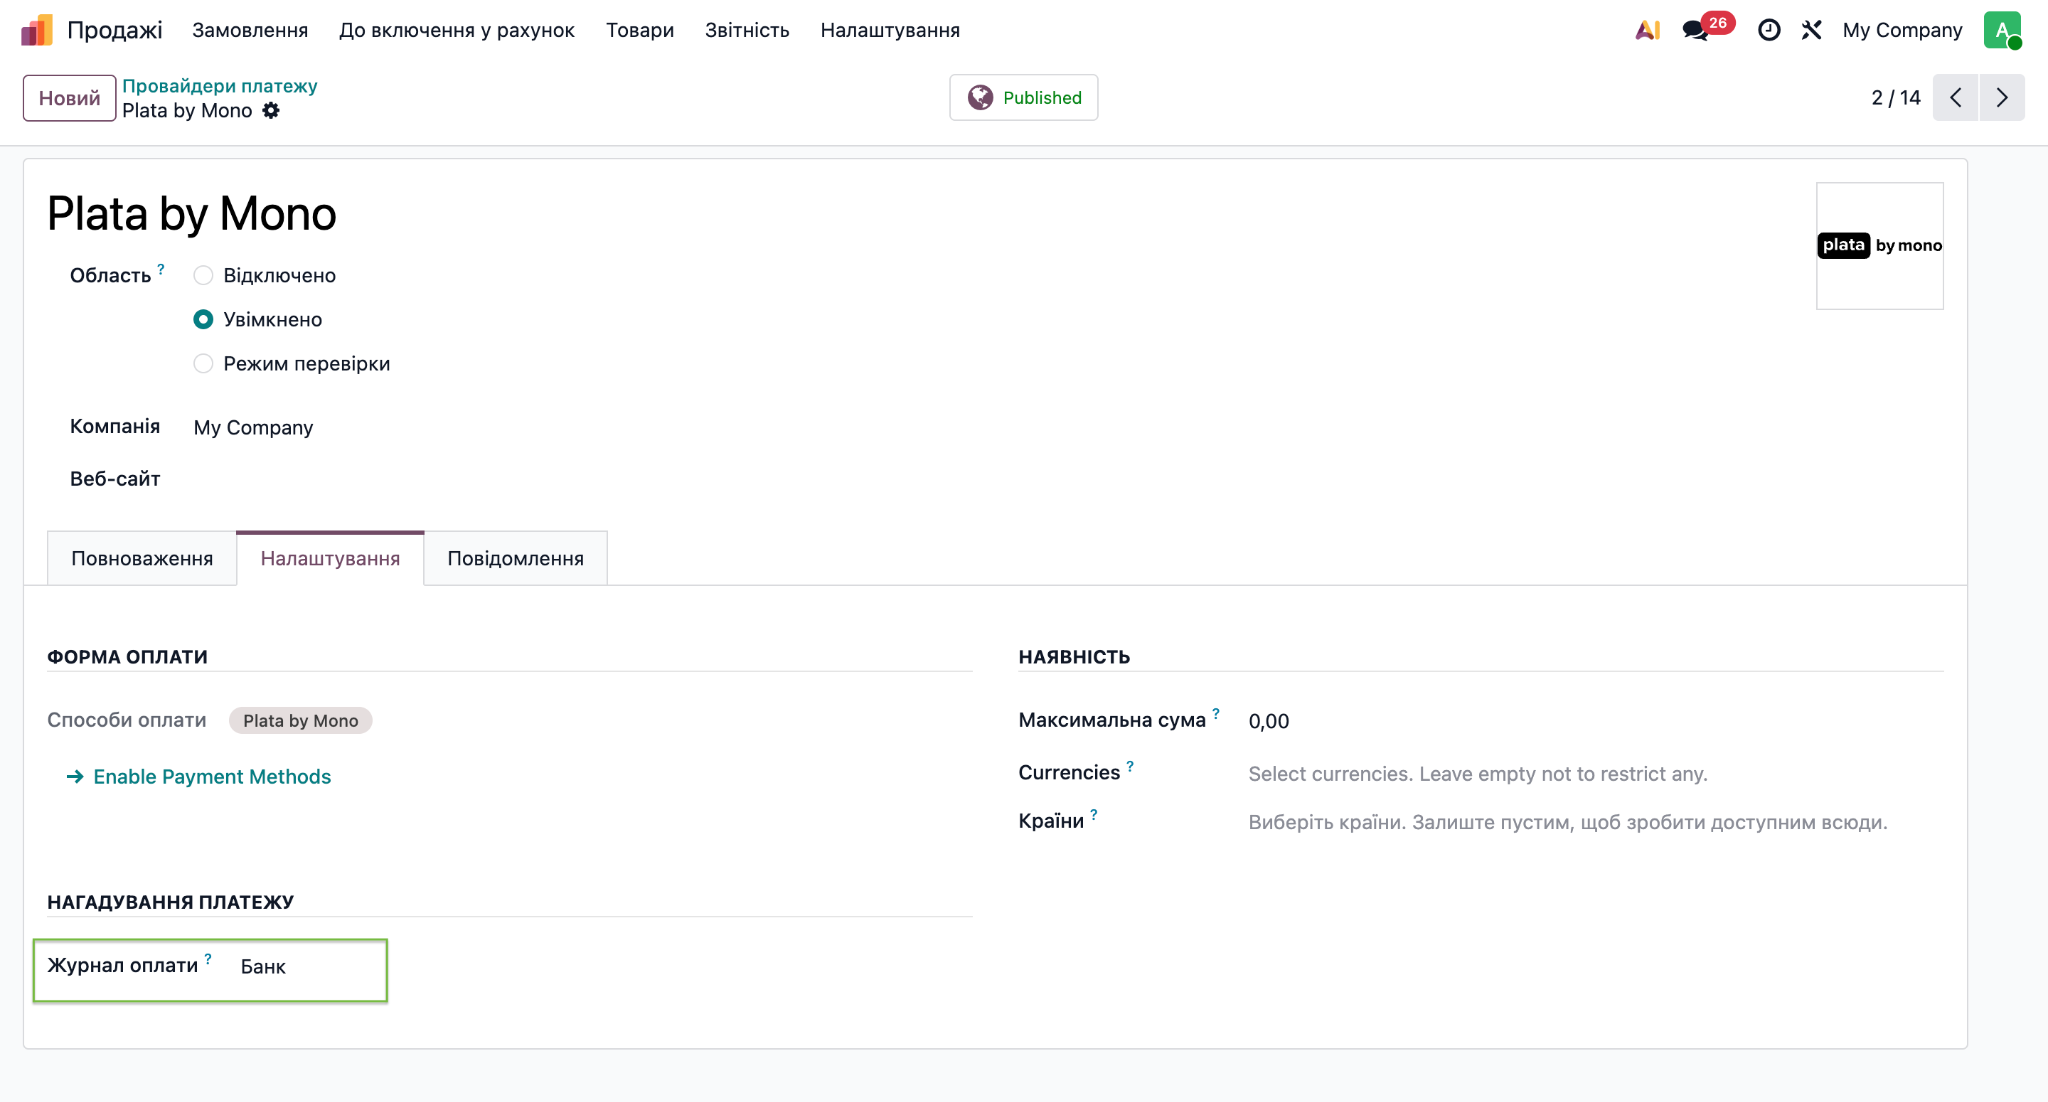
Task: Select the Увімкнено radio option
Action: point(203,319)
